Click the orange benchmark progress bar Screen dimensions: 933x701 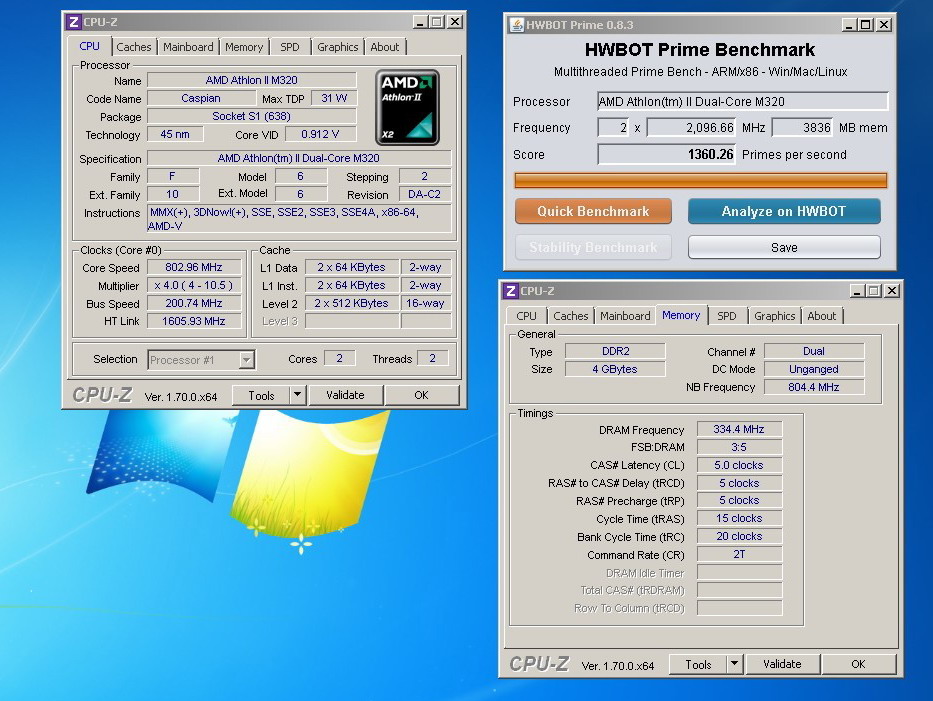(x=700, y=180)
